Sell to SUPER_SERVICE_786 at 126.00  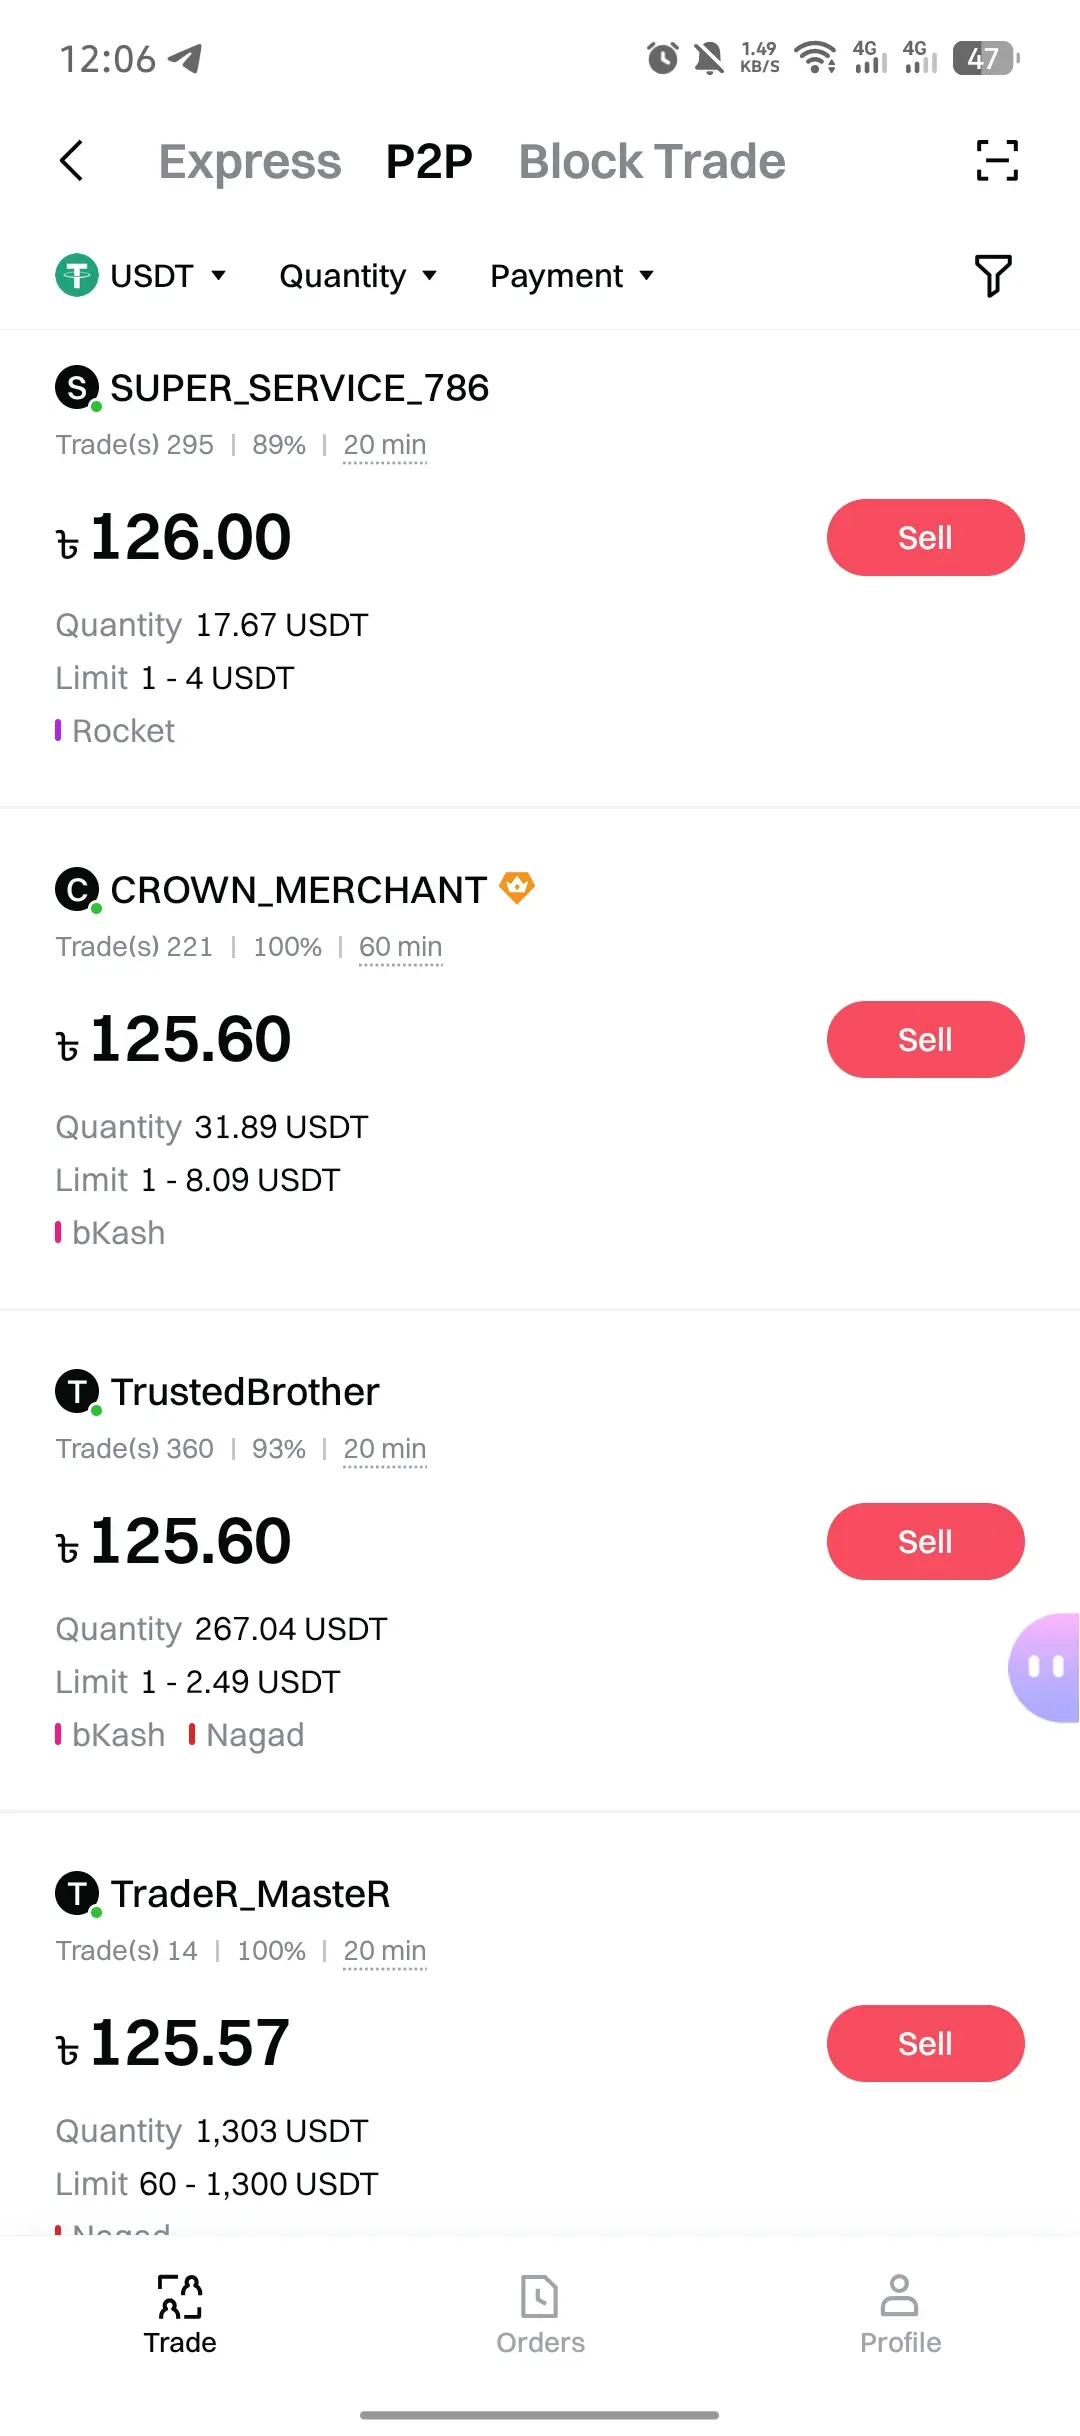(925, 538)
